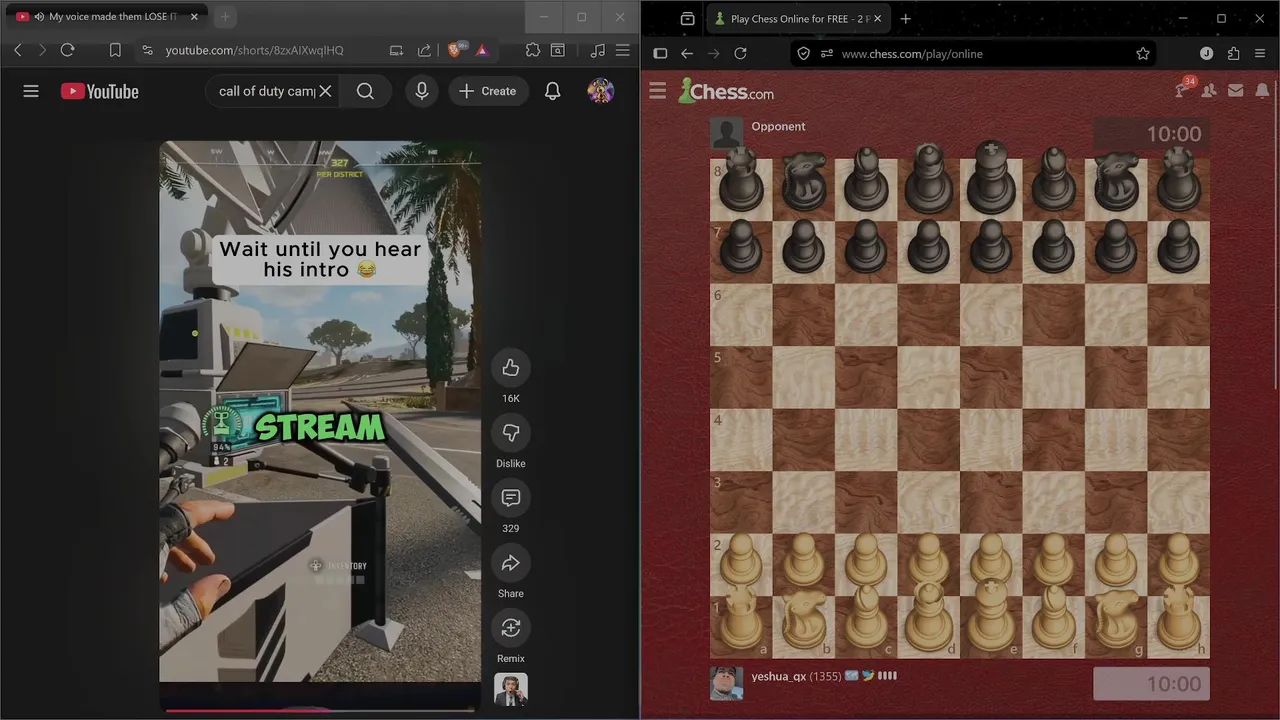The height and width of the screenshot is (720, 1280).
Task: Remix this YouTube short
Action: (x=511, y=628)
